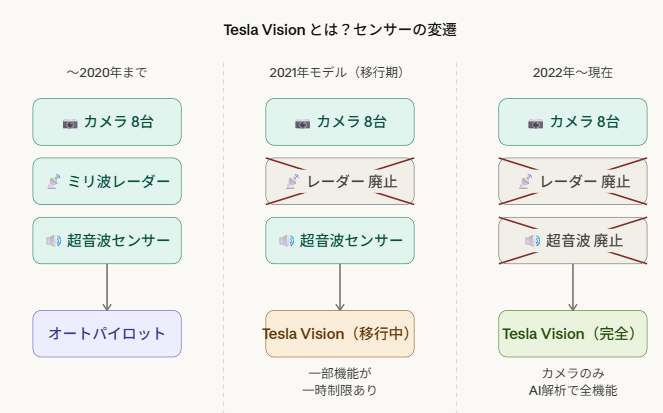Click the caption AI解析で全機能
Image resolution: width=663 pixels, height=413 pixels.
click(x=573, y=390)
